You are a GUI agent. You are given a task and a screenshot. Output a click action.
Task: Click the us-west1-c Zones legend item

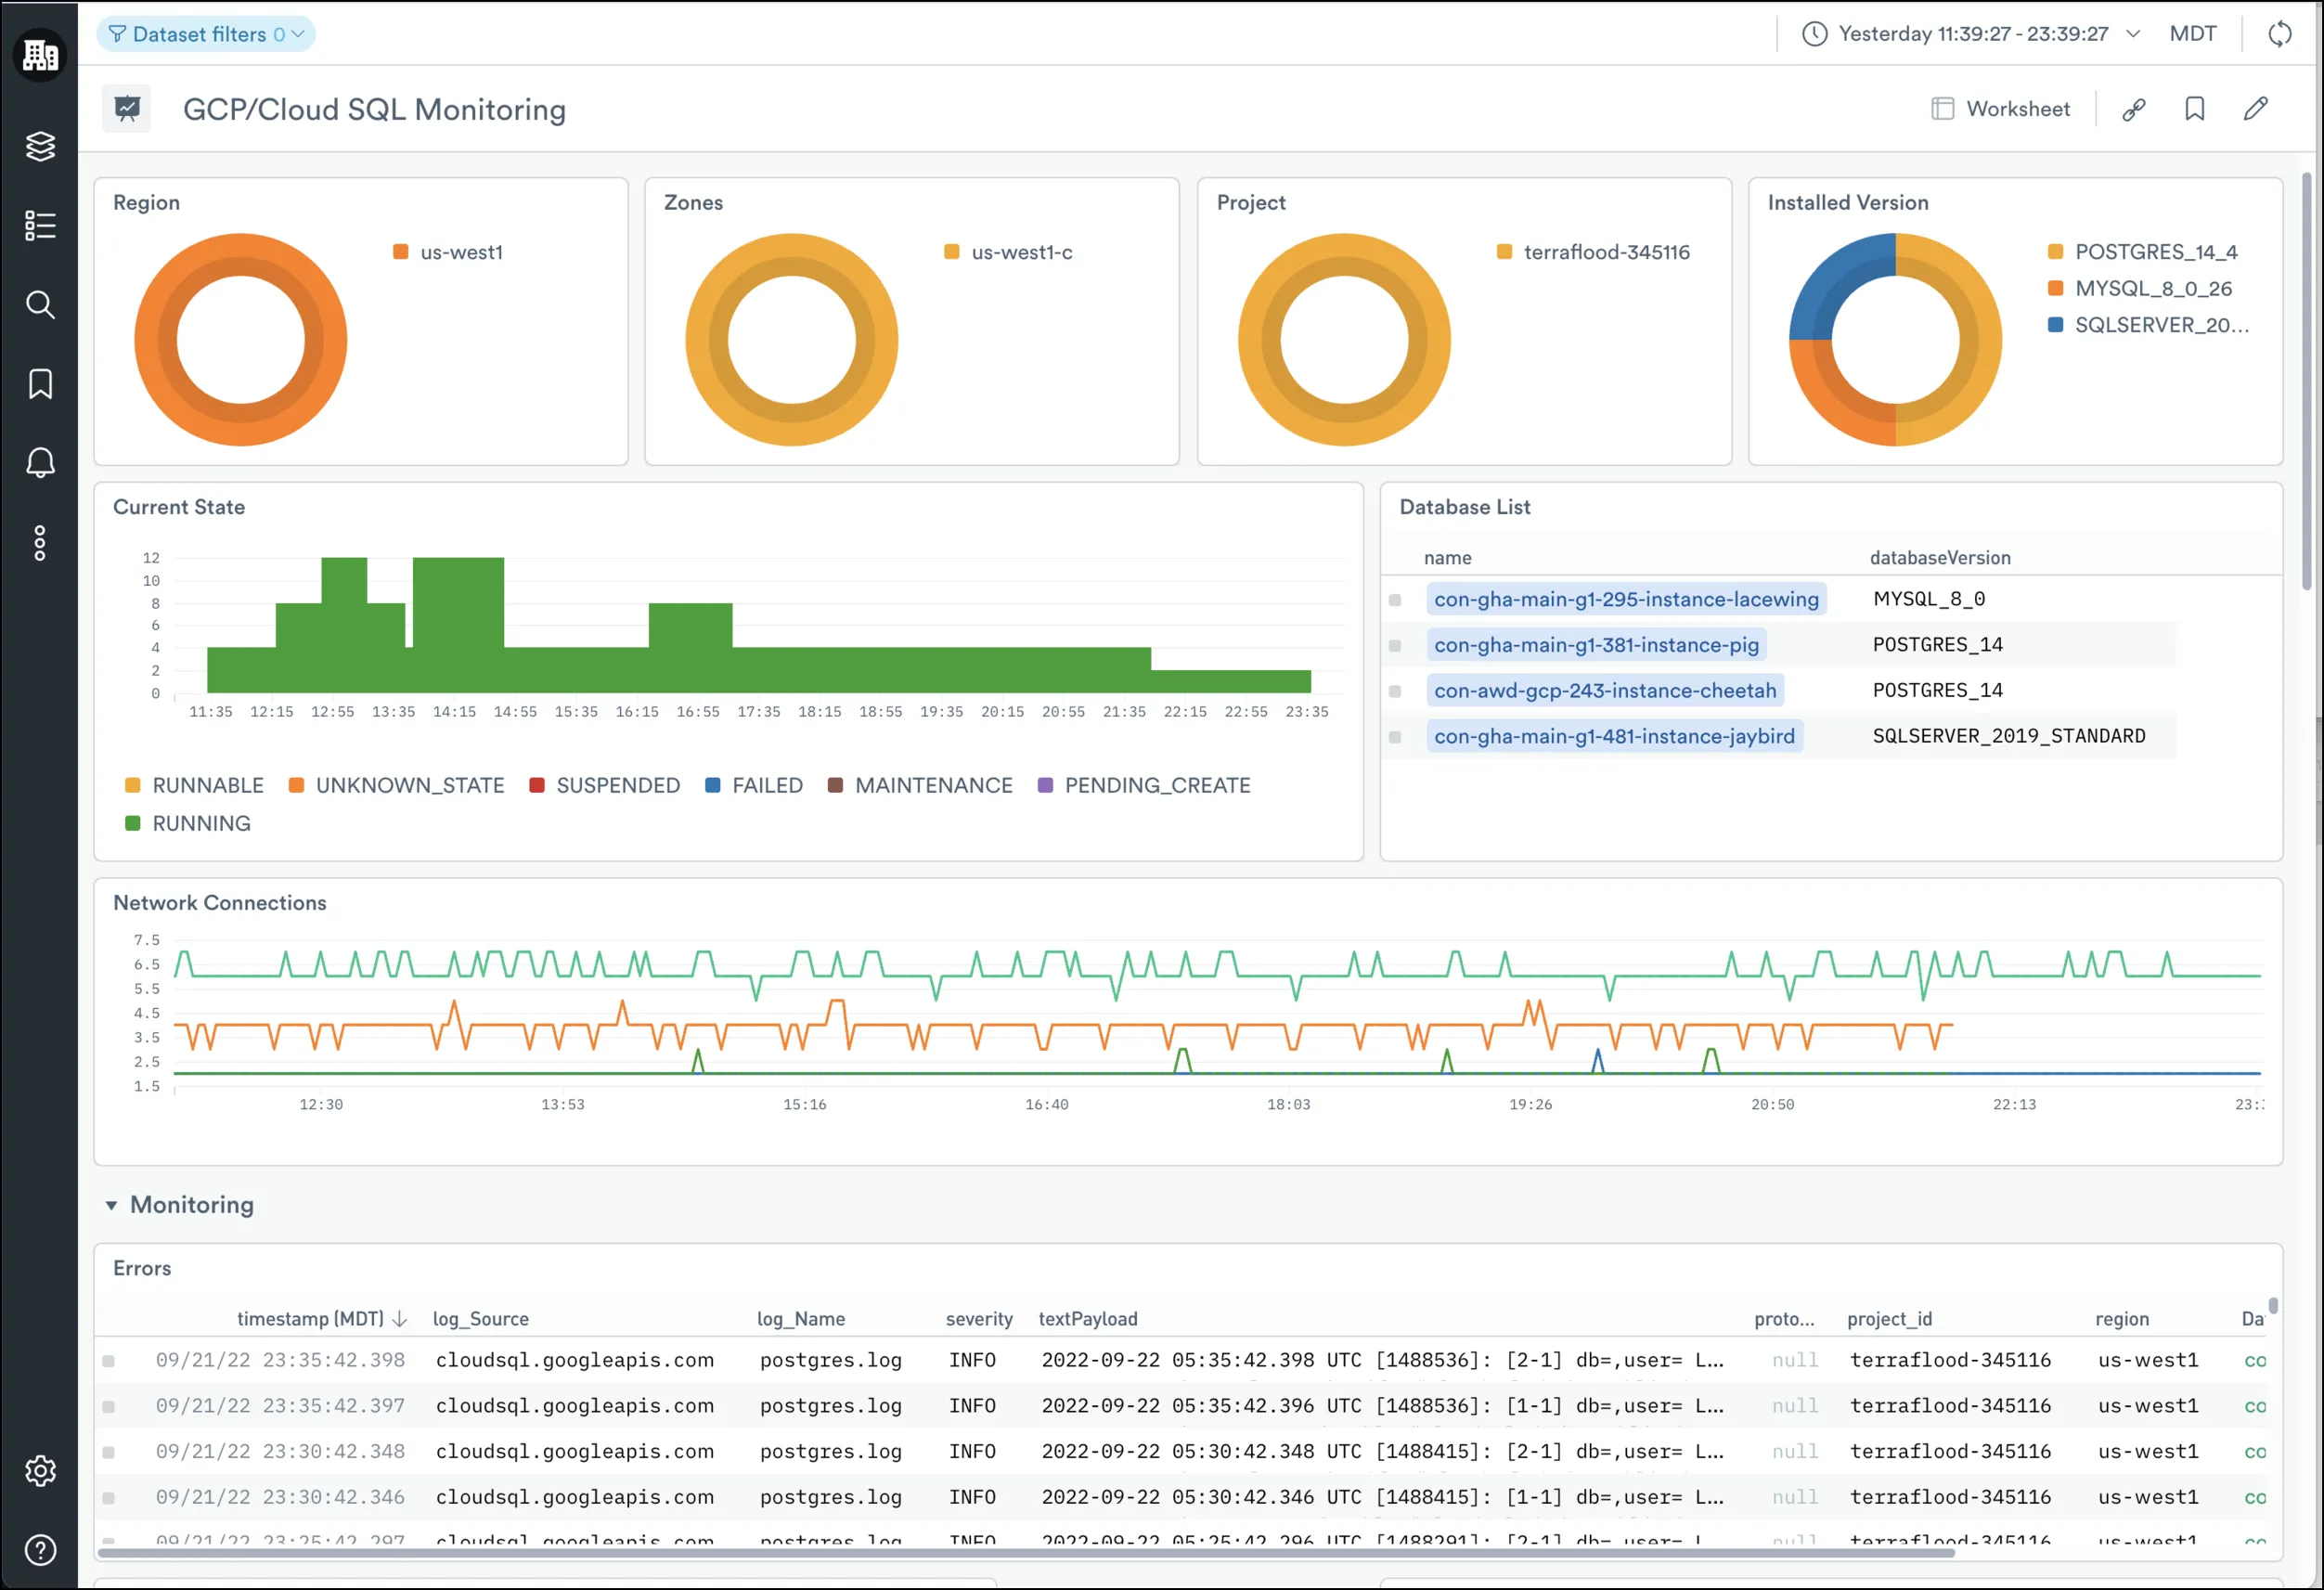[x=1008, y=252]
